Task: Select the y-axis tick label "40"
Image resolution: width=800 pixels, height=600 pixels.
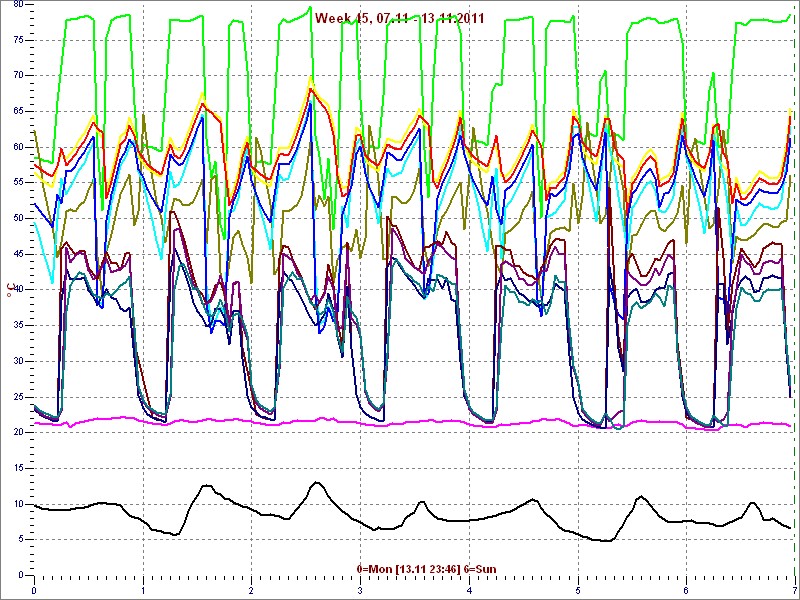Action: [18, 290]
